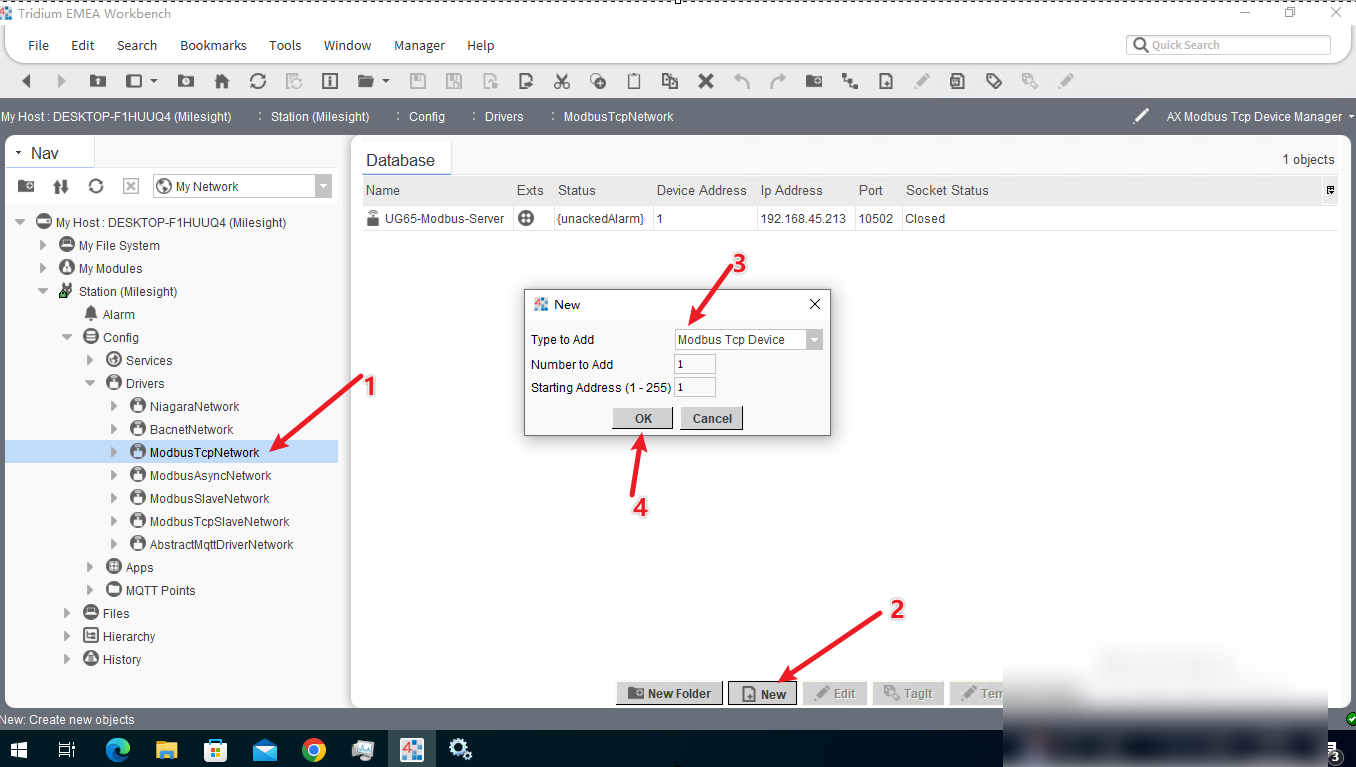
Task: Click the Quick Search box
Action: (x=1229, y=45)
